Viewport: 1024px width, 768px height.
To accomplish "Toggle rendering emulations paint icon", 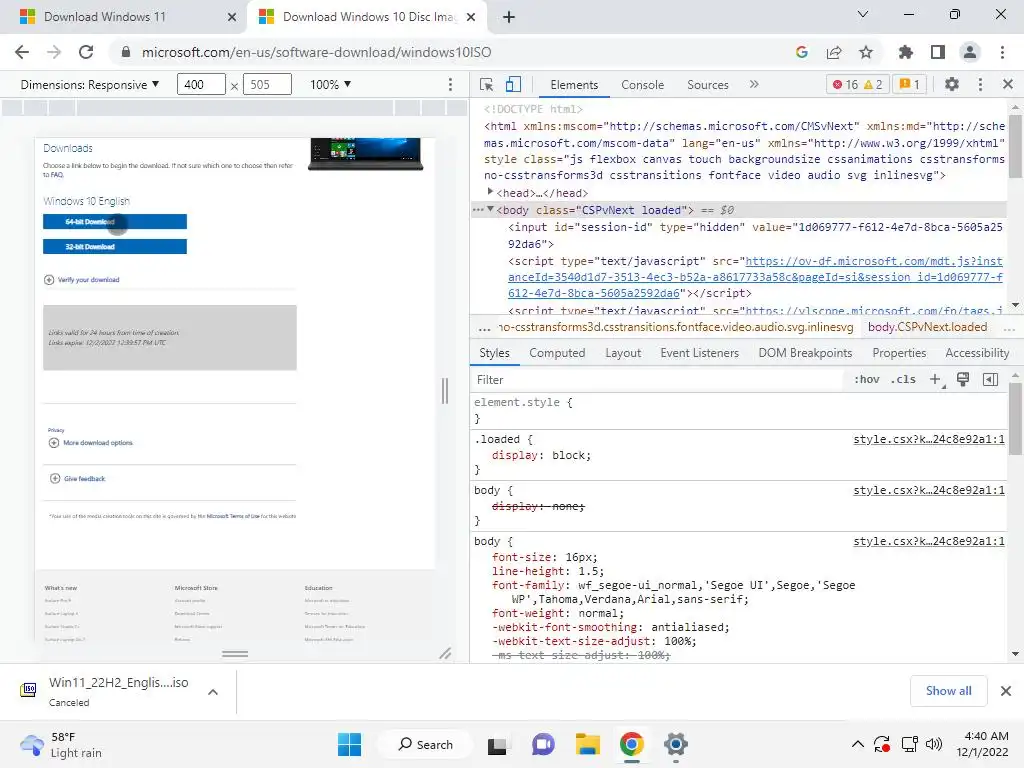I will coord(963,379).
